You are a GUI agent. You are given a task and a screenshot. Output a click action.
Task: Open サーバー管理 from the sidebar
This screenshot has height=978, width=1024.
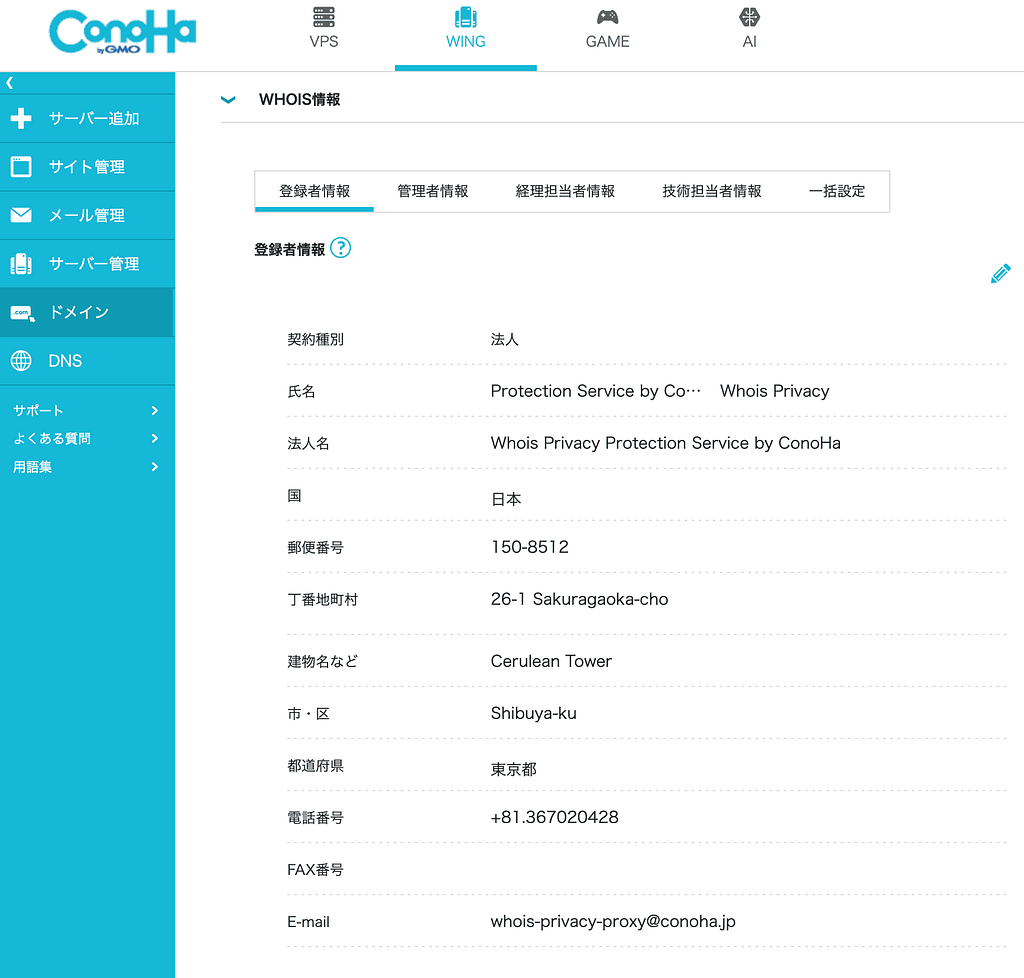coord(87,263)
